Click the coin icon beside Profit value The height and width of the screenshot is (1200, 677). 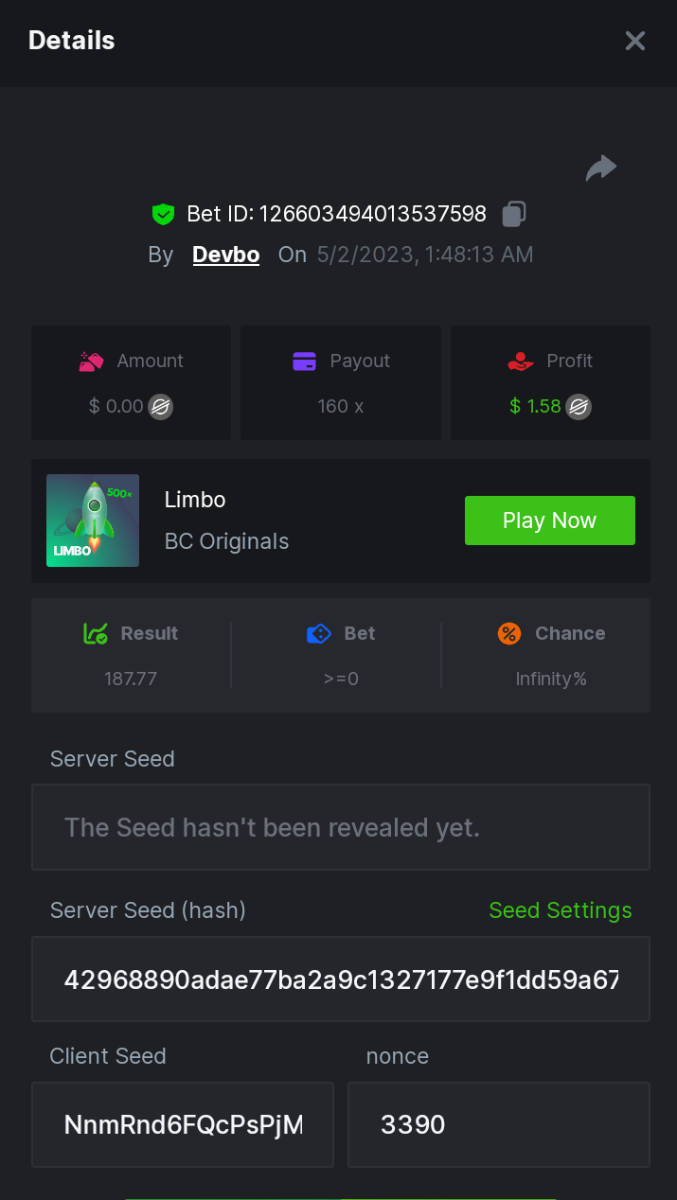coord(579,407)
